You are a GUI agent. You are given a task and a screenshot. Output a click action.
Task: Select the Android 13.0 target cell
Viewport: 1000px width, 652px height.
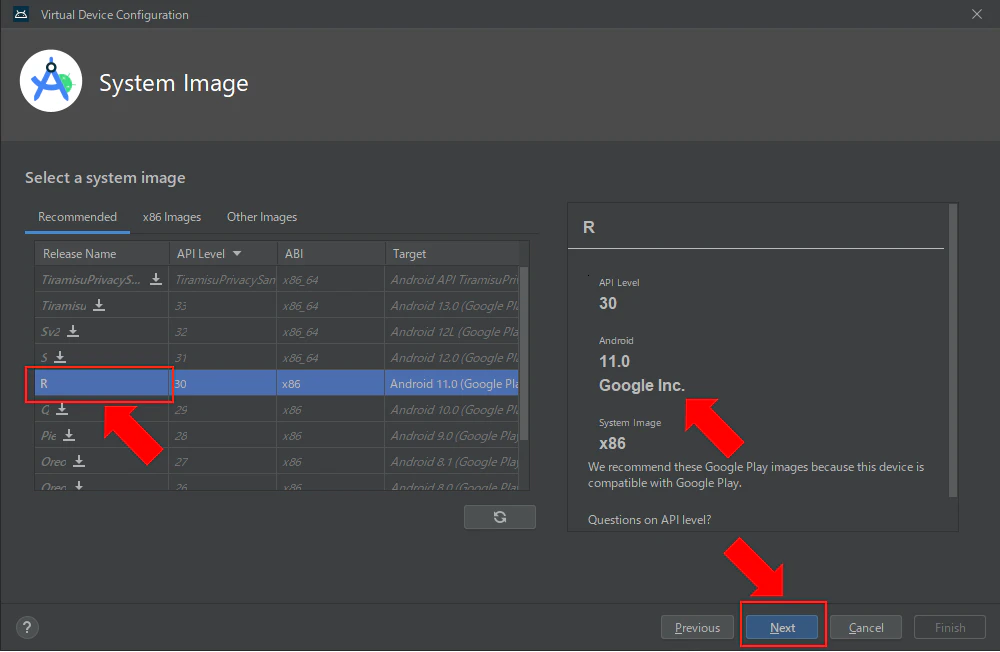[452, 306]
